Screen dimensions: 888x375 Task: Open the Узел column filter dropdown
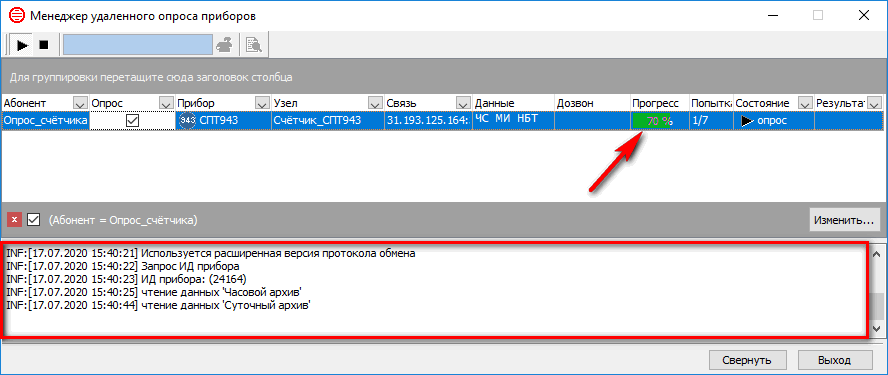(x=375, y=103)
